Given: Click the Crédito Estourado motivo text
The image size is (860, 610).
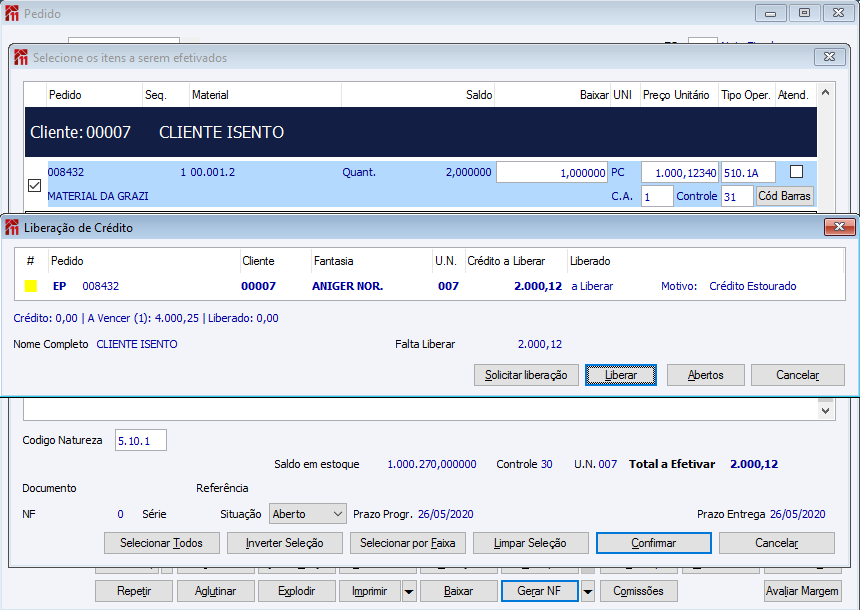Looking at the screenshot, I should pyautogui.click(x=752, y=286).
